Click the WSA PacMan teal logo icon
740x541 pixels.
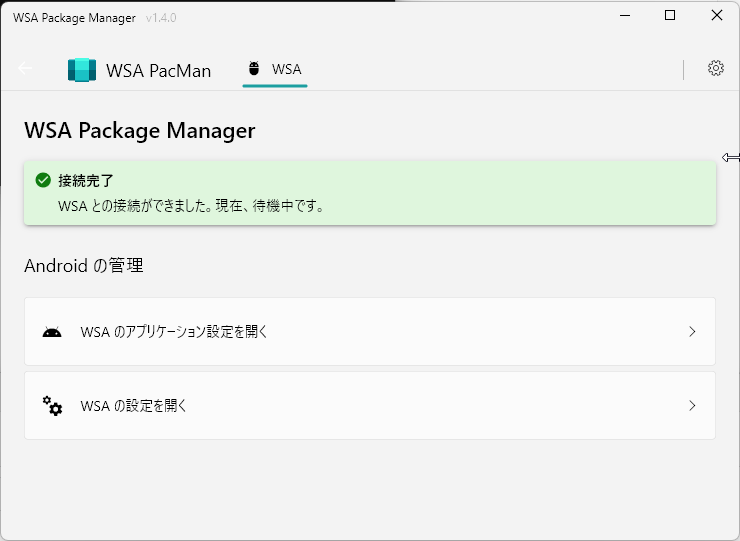click(81, 70)
